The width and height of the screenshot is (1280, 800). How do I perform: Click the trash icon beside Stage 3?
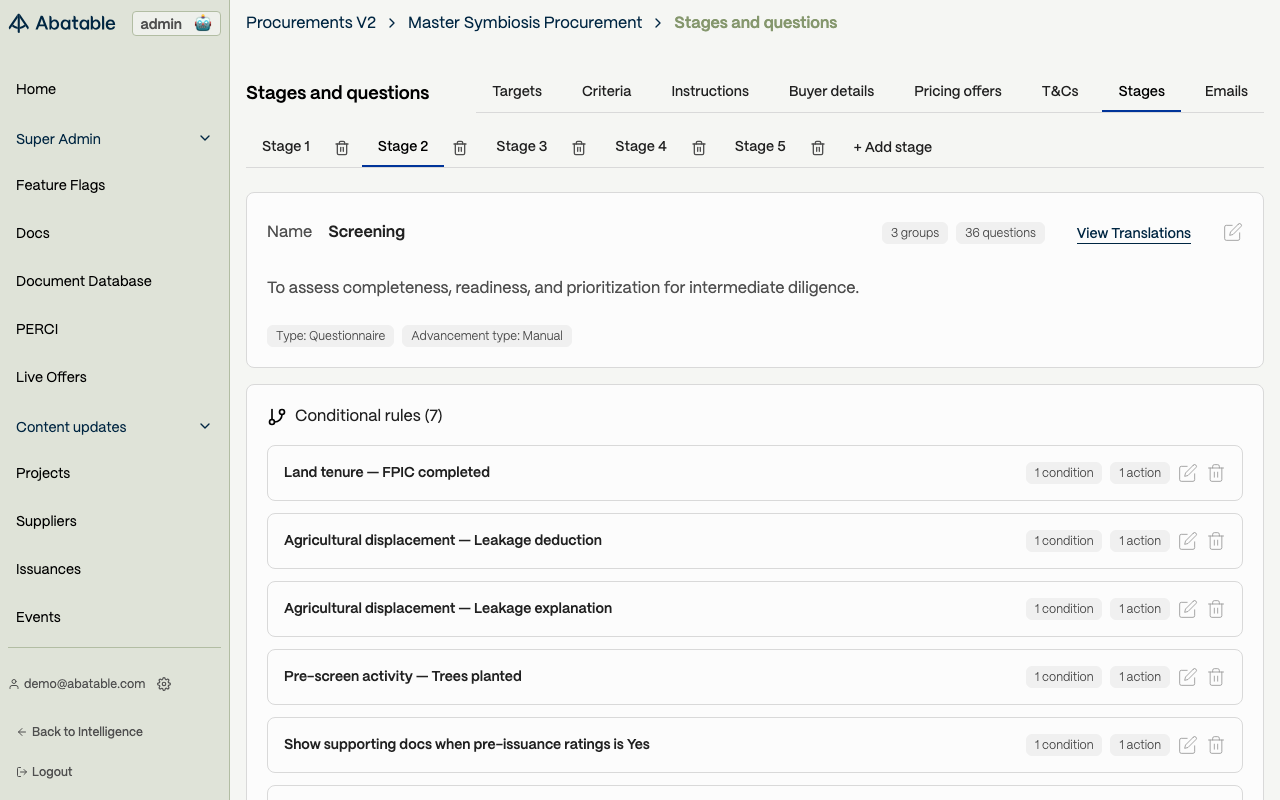point(579,148)
